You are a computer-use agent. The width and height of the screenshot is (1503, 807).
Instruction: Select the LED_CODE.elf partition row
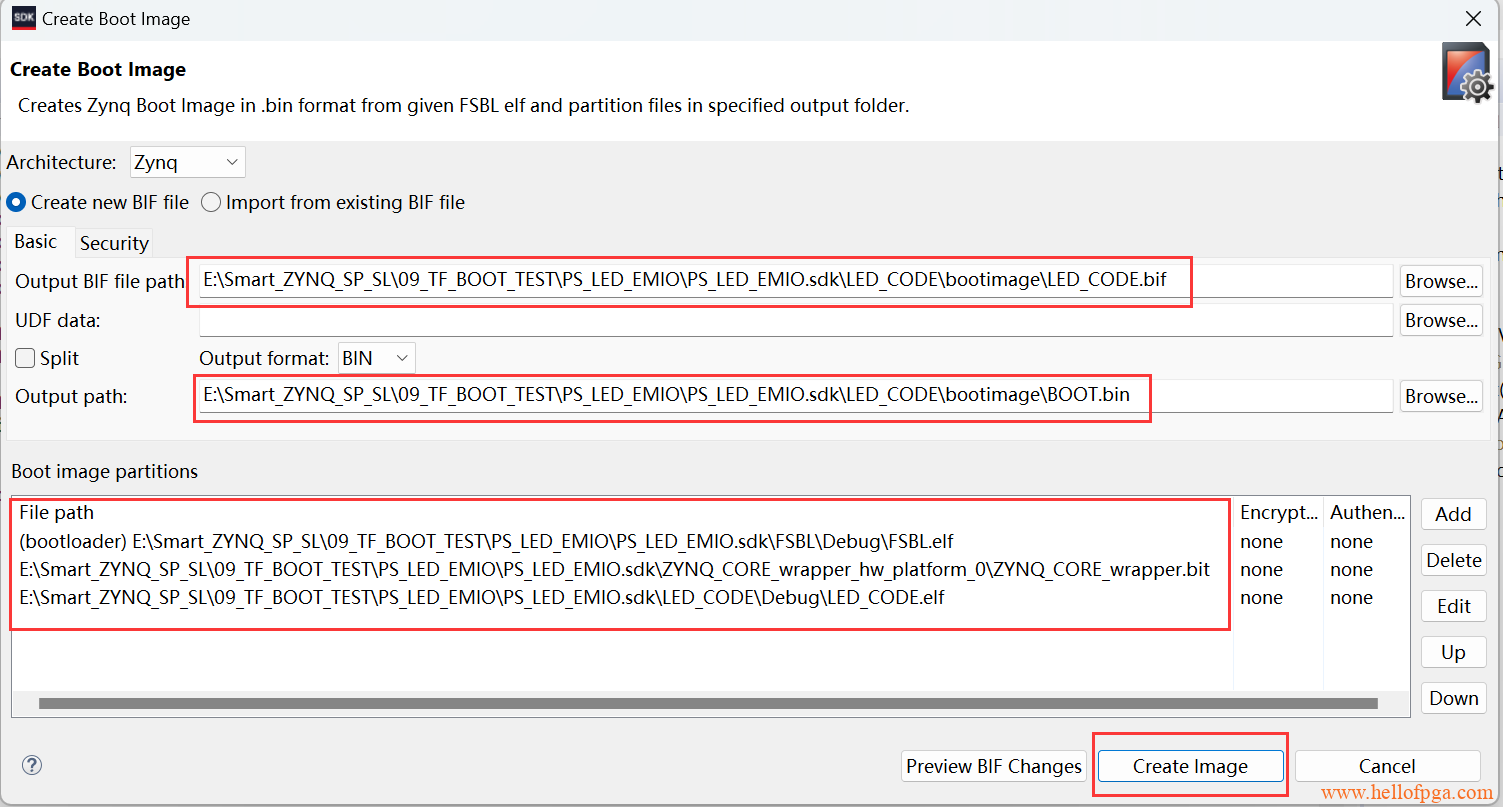coord(482,597)
